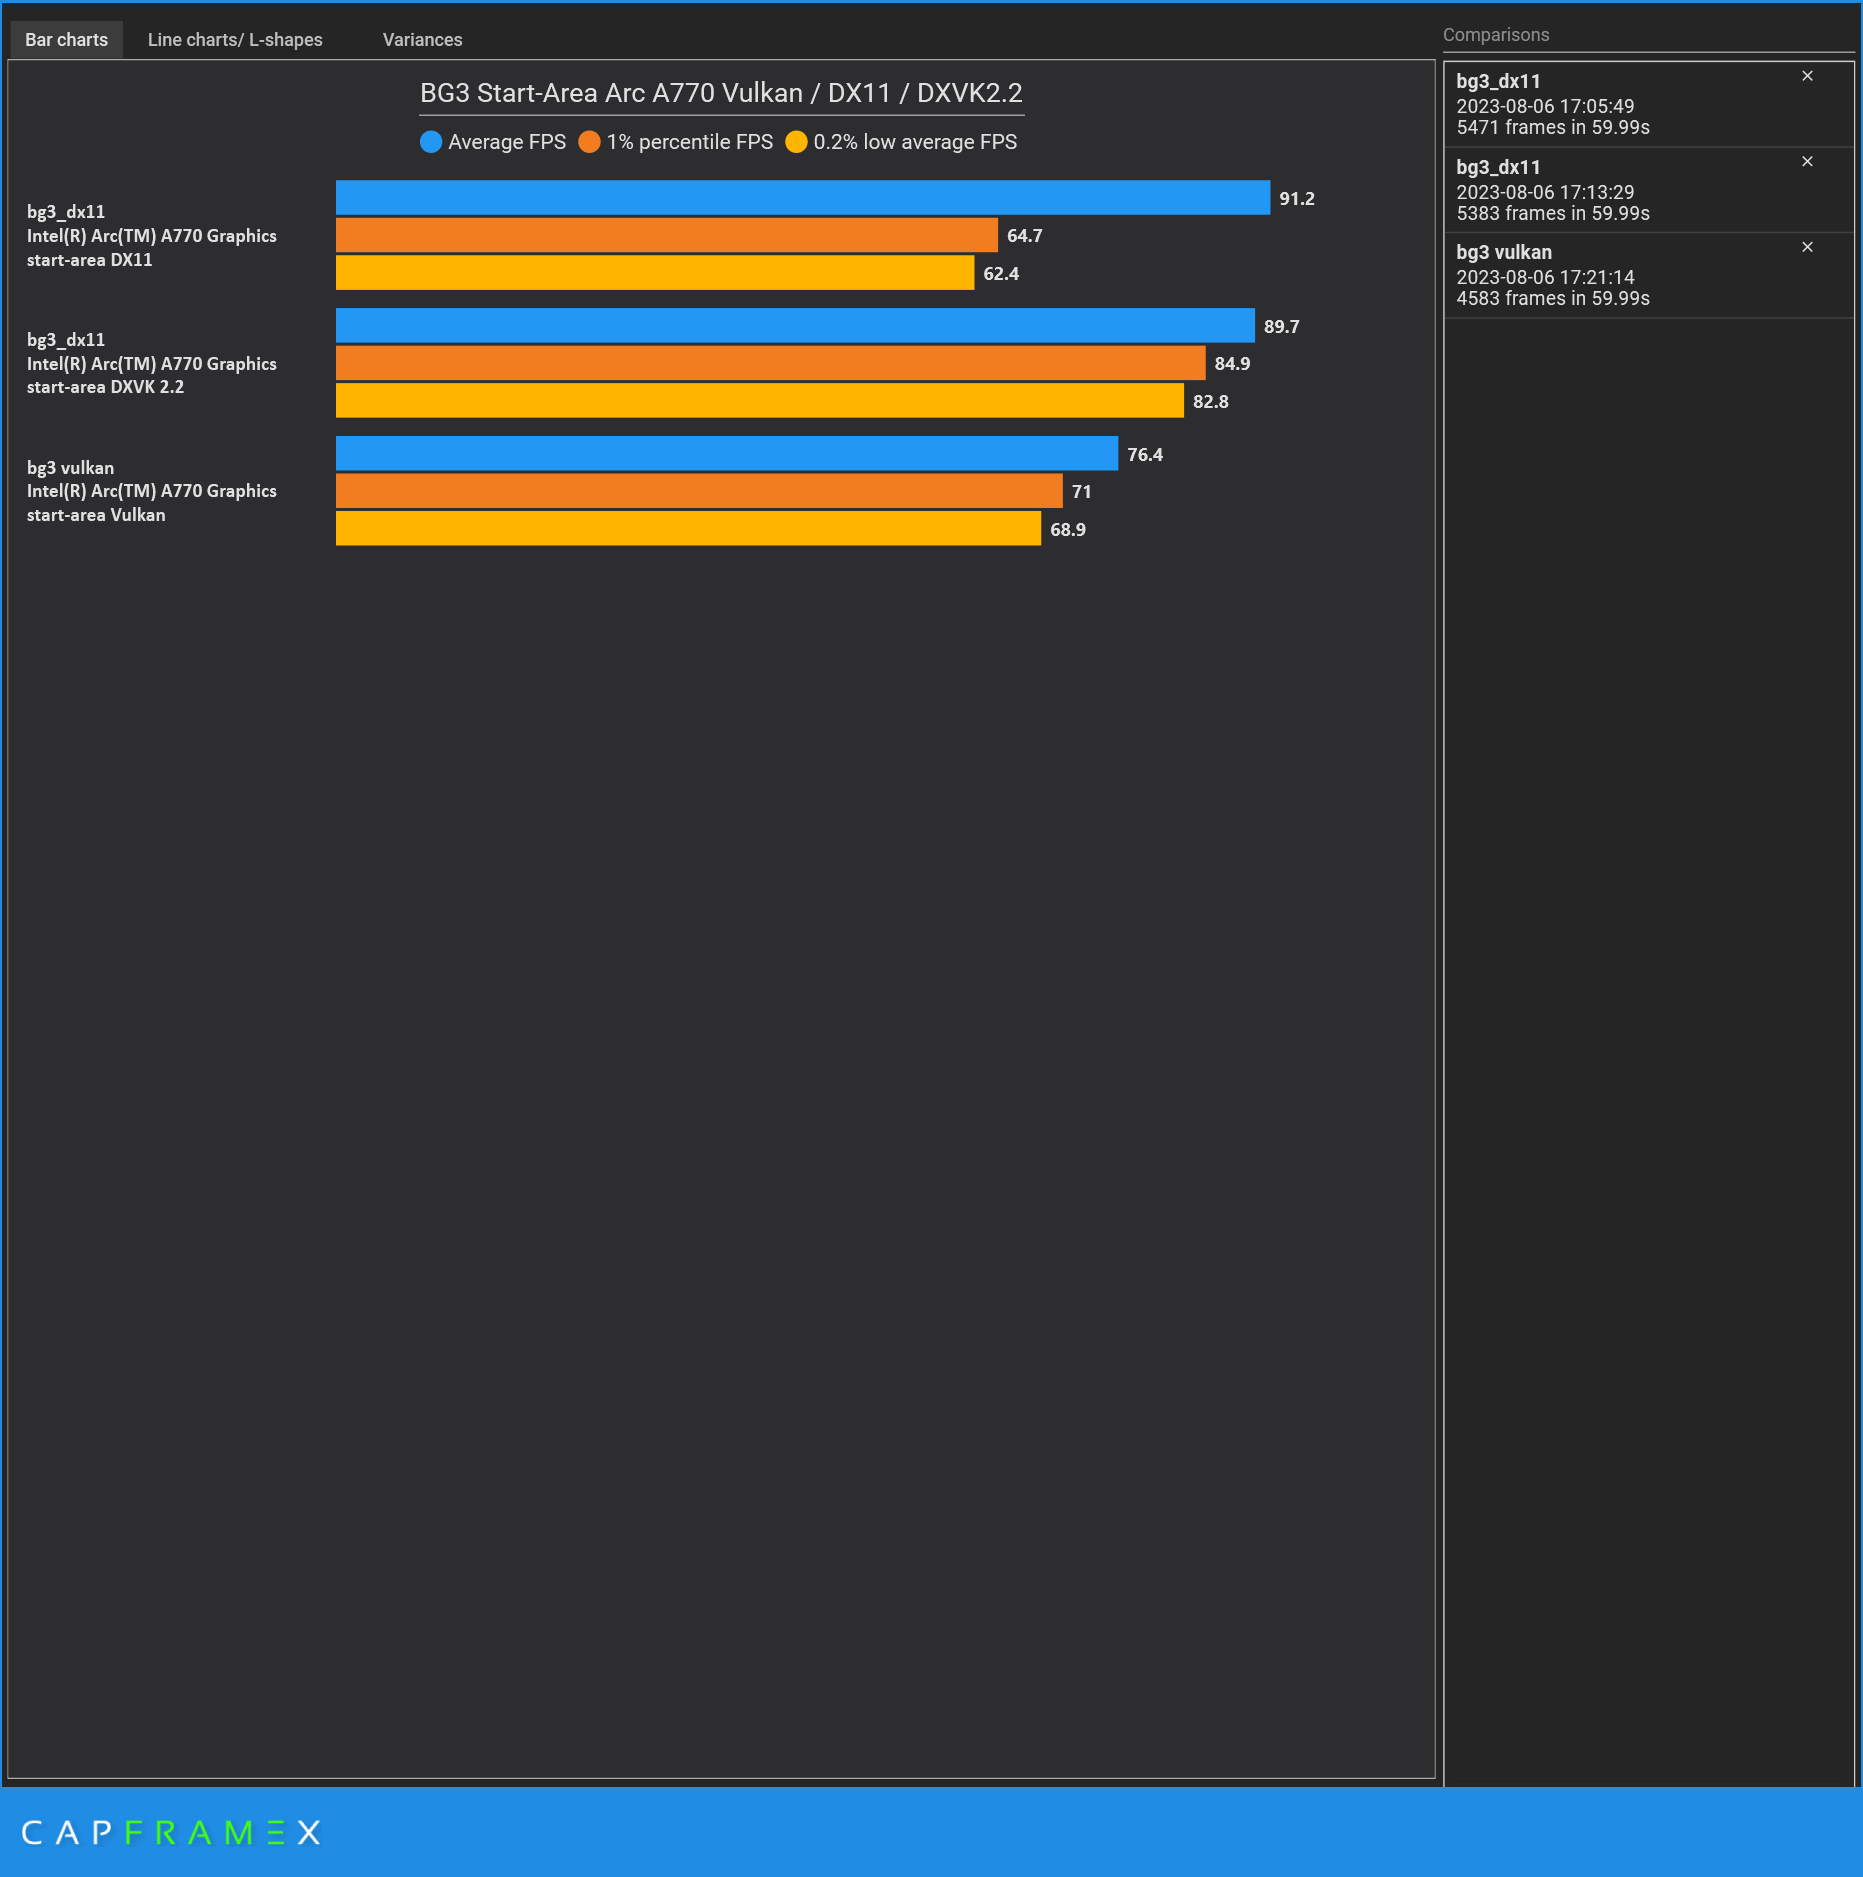Viewport: 1863px width, 1877px height.
Task: Click the 1% percentile FPS legend text
Action: pos(690,142)
